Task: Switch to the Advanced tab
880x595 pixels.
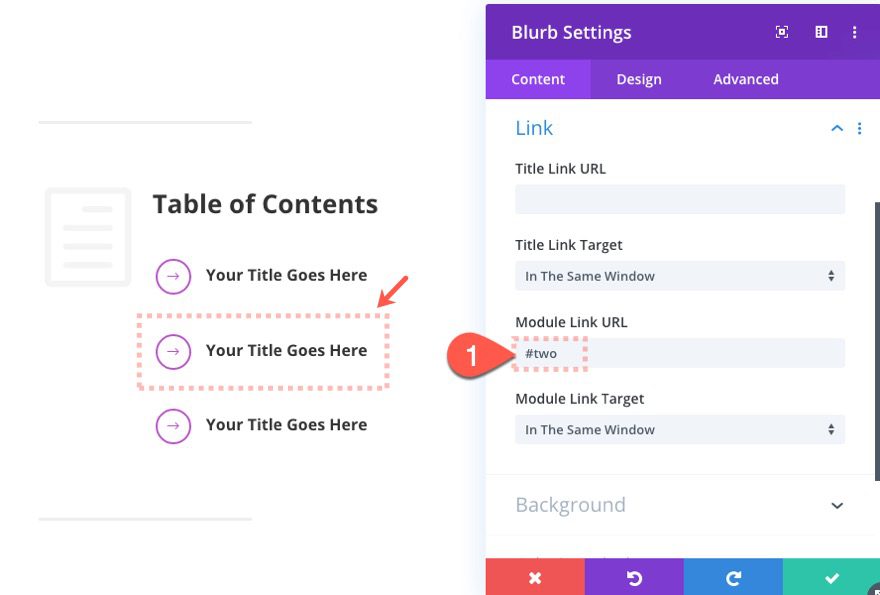Action: (745, 79)
